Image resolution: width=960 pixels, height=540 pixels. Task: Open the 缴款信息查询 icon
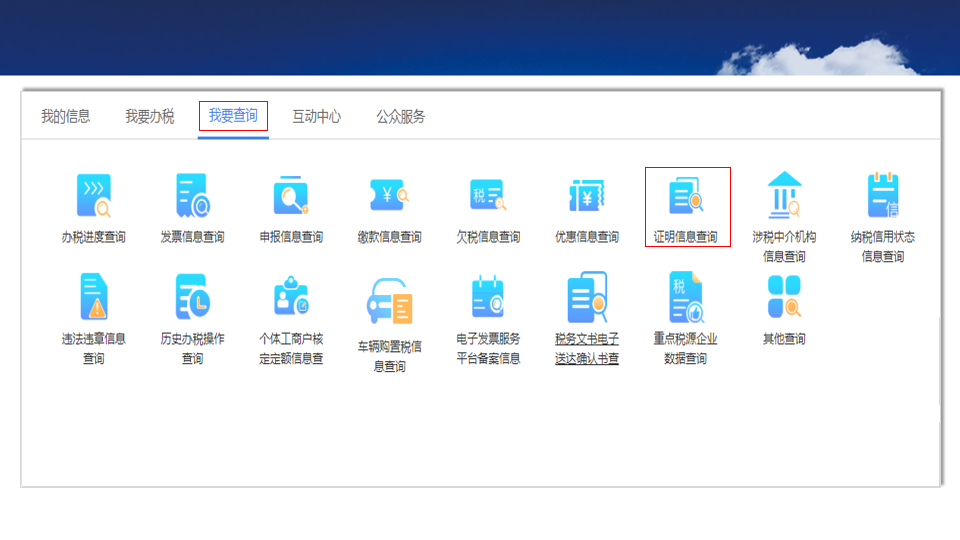[389, 195]
